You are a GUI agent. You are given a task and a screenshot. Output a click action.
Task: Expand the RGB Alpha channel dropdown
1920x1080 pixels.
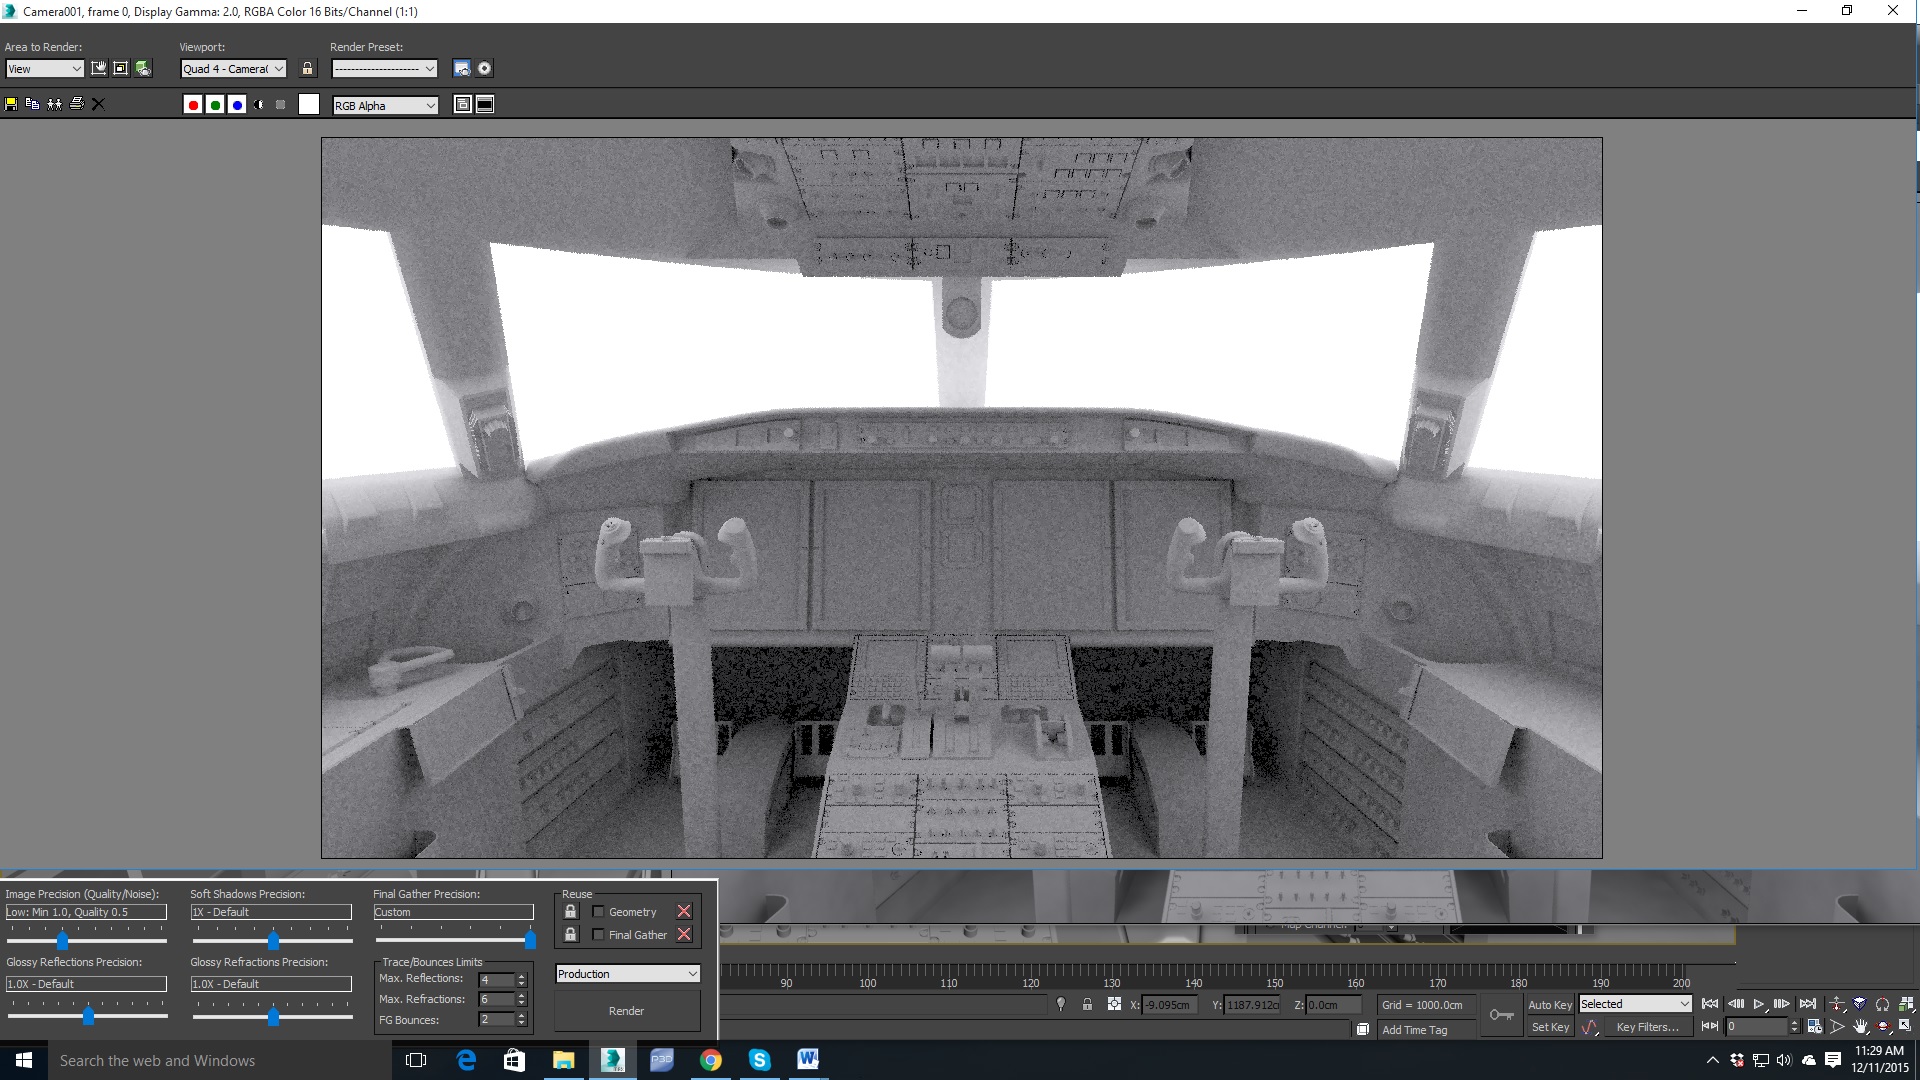coord(385,105)
